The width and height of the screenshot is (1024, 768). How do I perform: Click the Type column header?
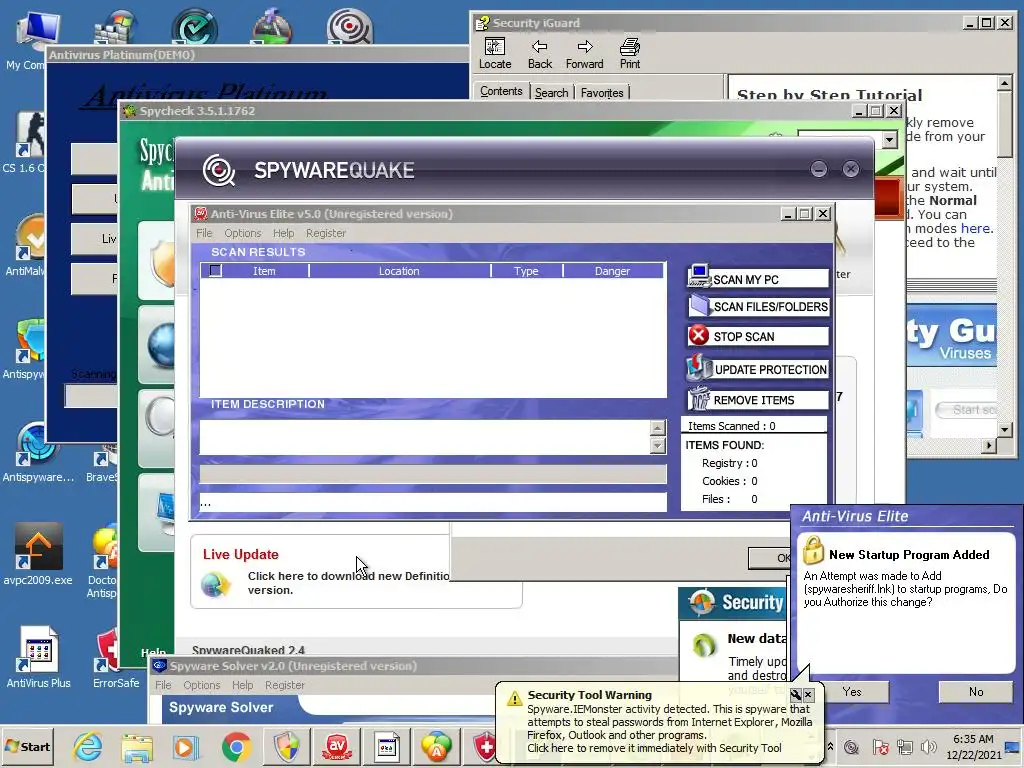[x=526, y=270]
